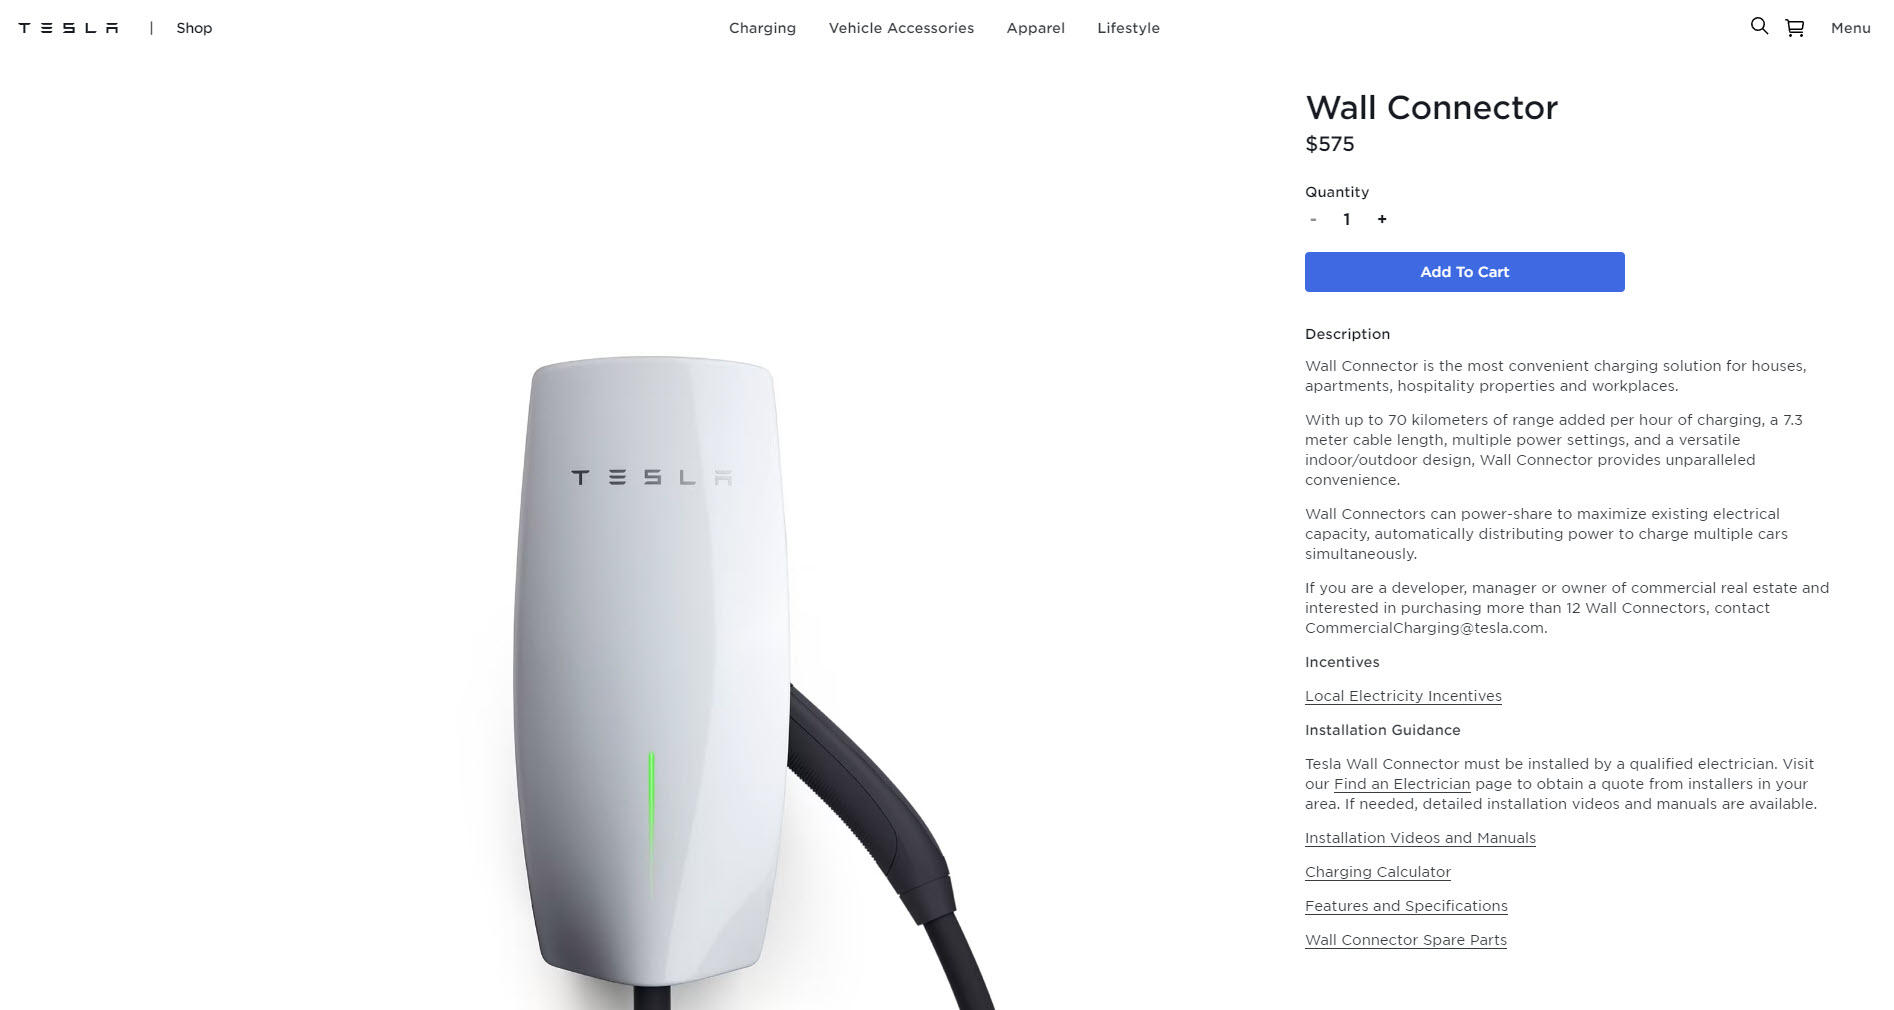Open Local Electricity Incentives link
The image size is (1894, 1010).
pyautogui.click(x=1403, y=696)
